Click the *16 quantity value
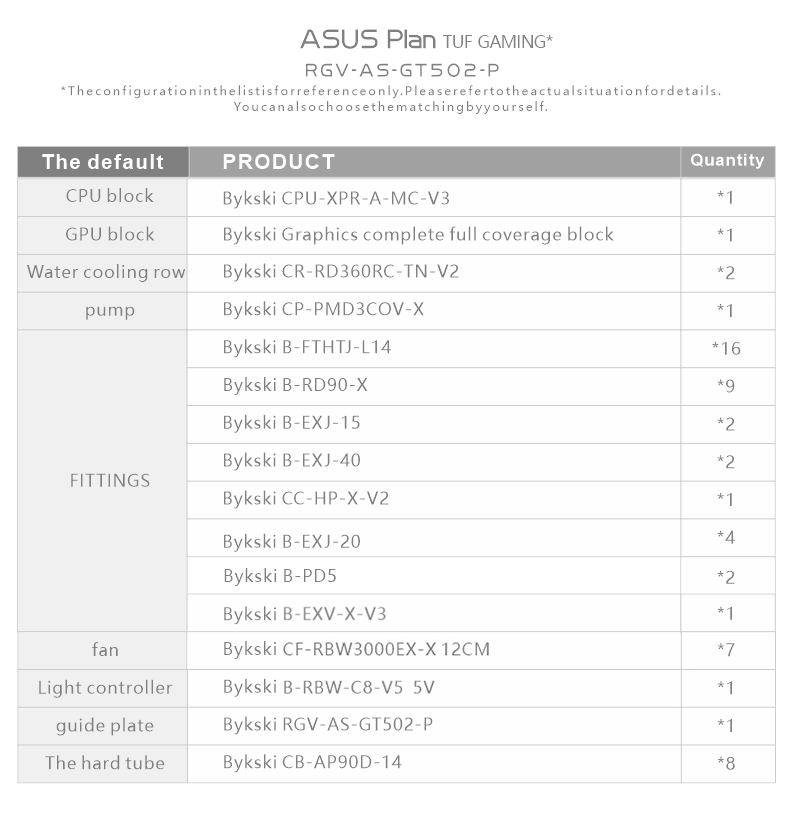The image size is (795, 830). click(x=726, y=348)
